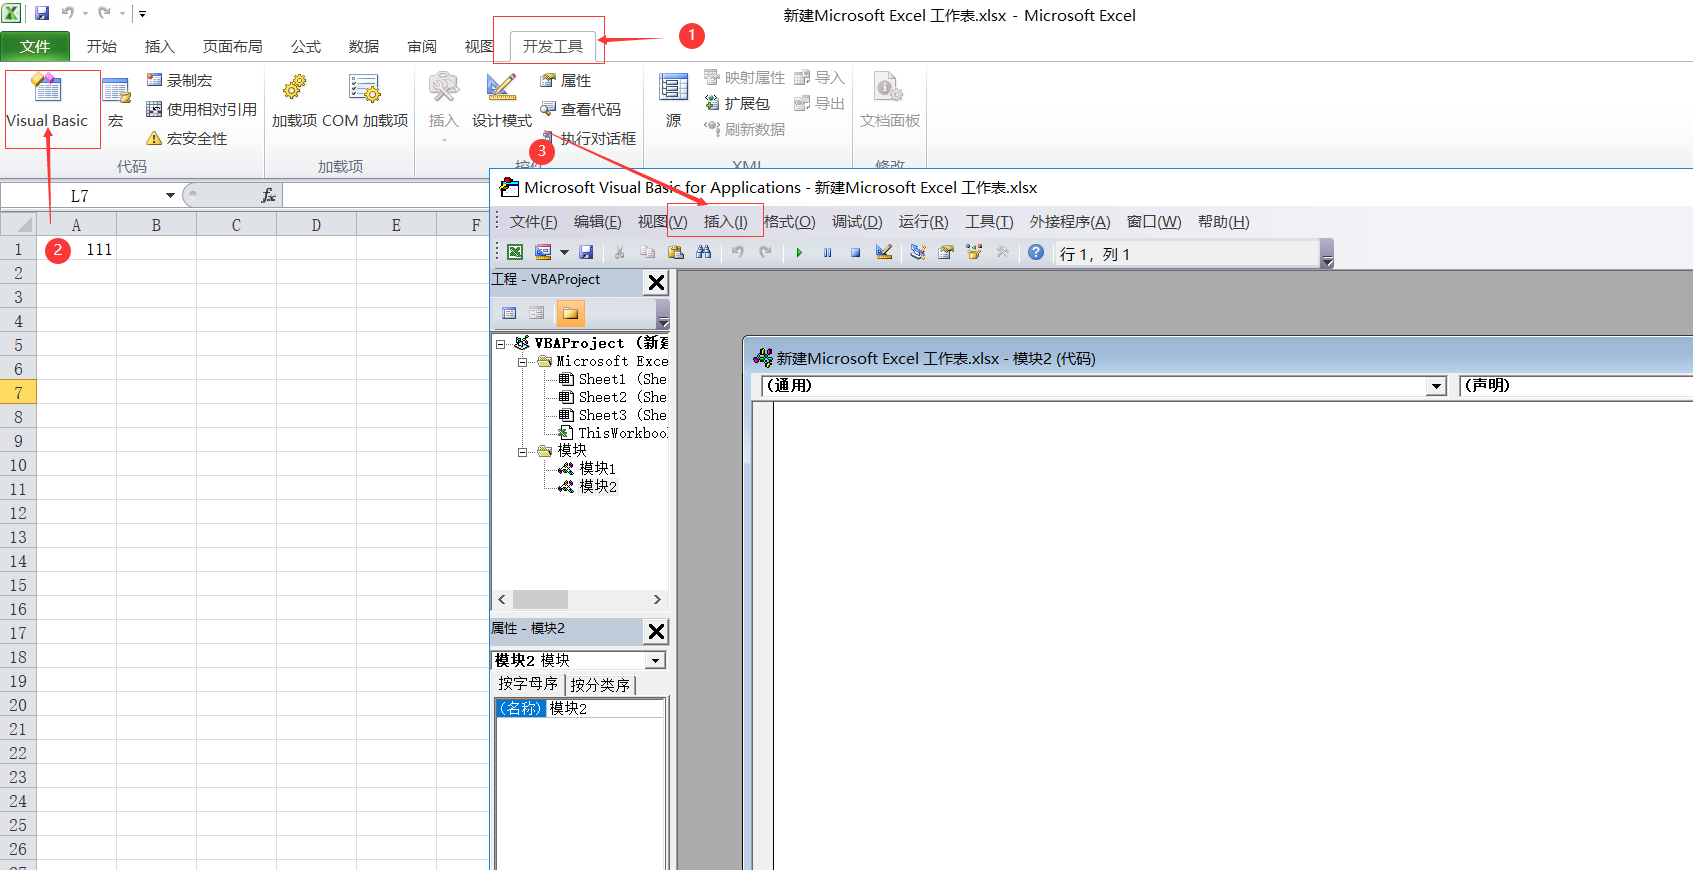Undo via Quick Access Toolbar arrow
Image resolution: width=1693 pixels, height=870 pixels.
68,13
